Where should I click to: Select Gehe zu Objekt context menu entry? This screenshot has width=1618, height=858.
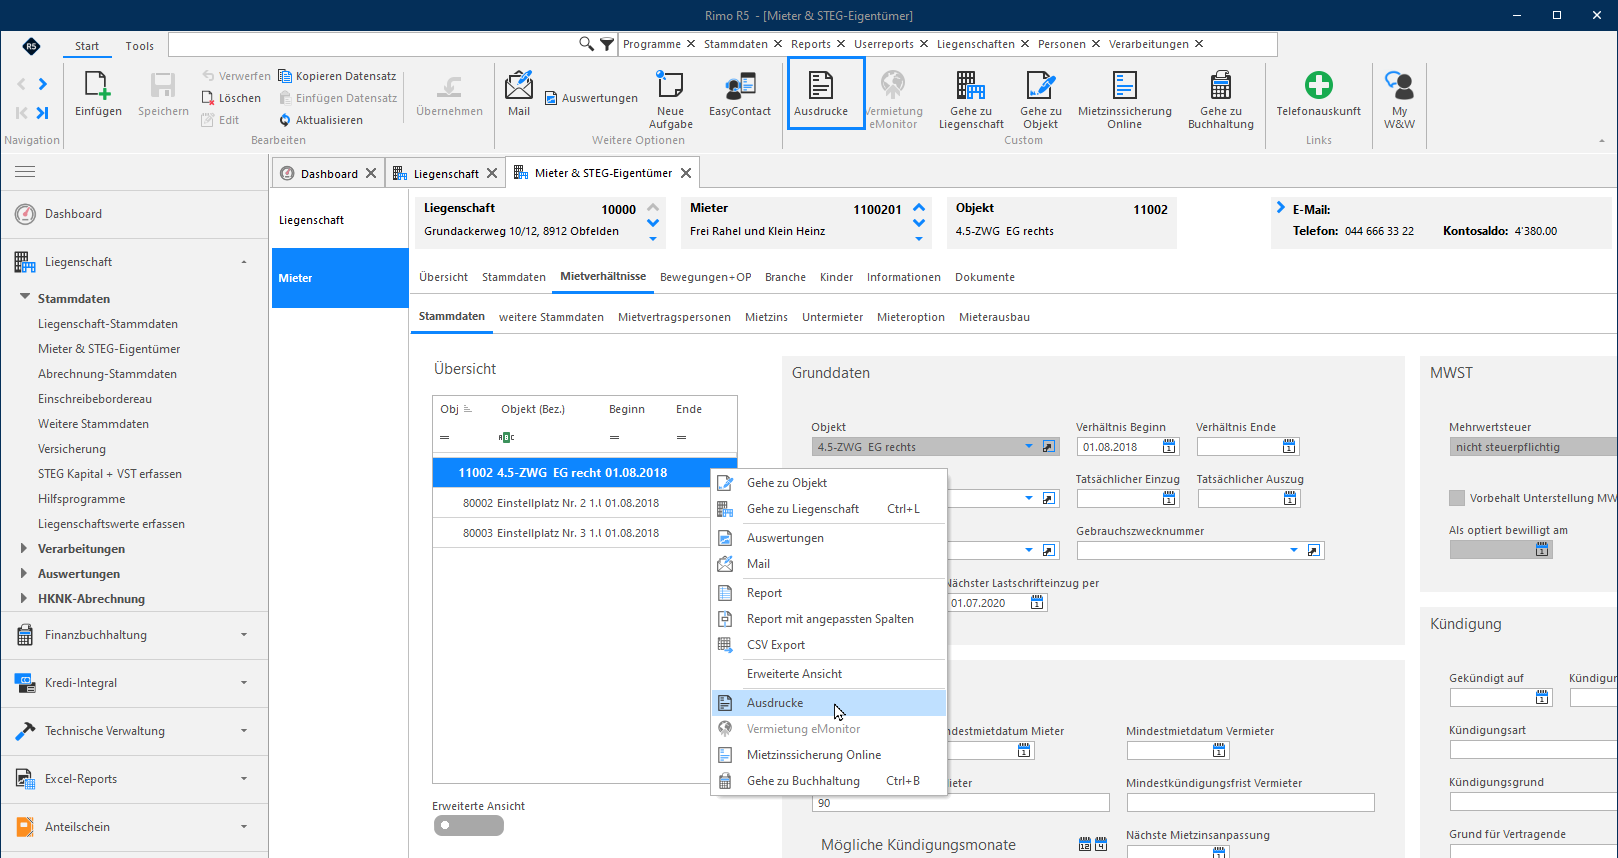point(829,483)
